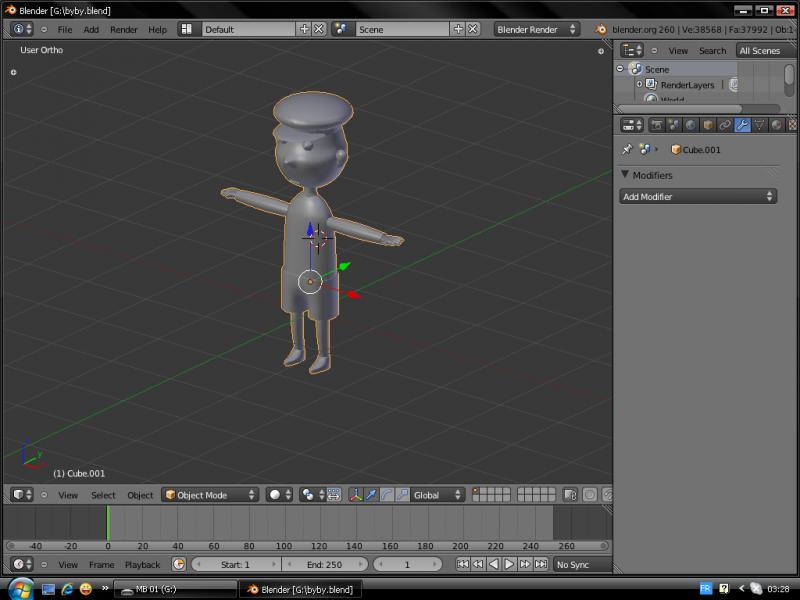Open the Render menu
This screenshot has width=800, height=600.
coord(123,30)
